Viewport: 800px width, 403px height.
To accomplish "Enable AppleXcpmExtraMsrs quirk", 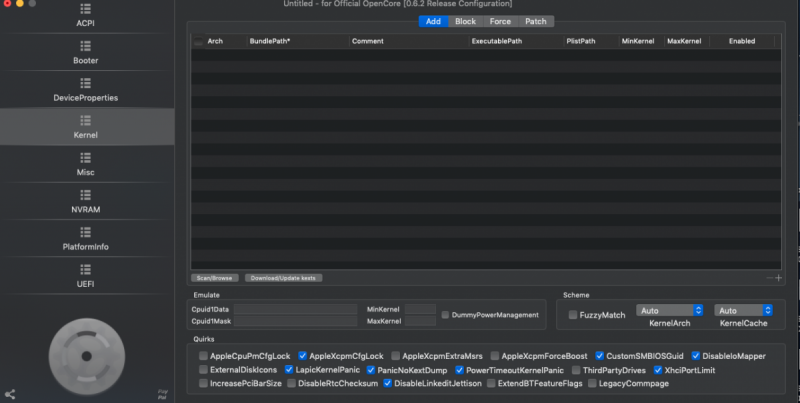I will 395,356.
